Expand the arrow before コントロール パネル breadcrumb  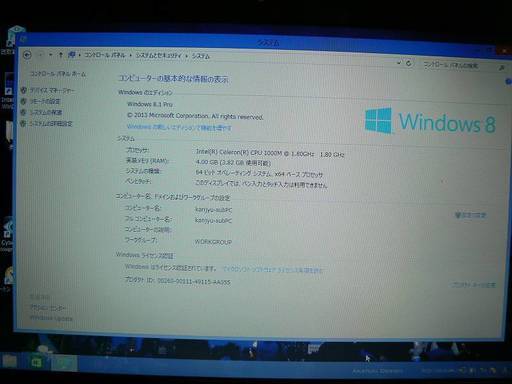80,55
